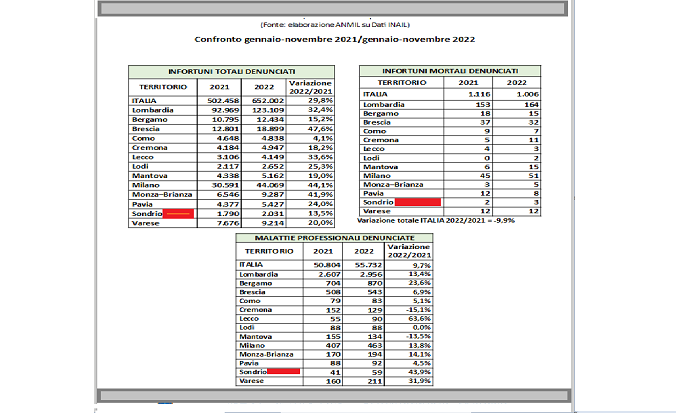Click the gray bar at the page top

tap(336, 9)
